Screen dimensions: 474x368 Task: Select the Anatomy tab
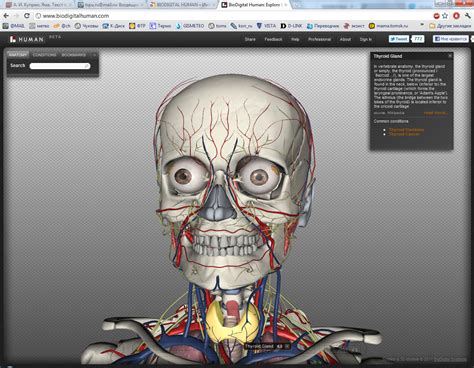tap(18, 55)
